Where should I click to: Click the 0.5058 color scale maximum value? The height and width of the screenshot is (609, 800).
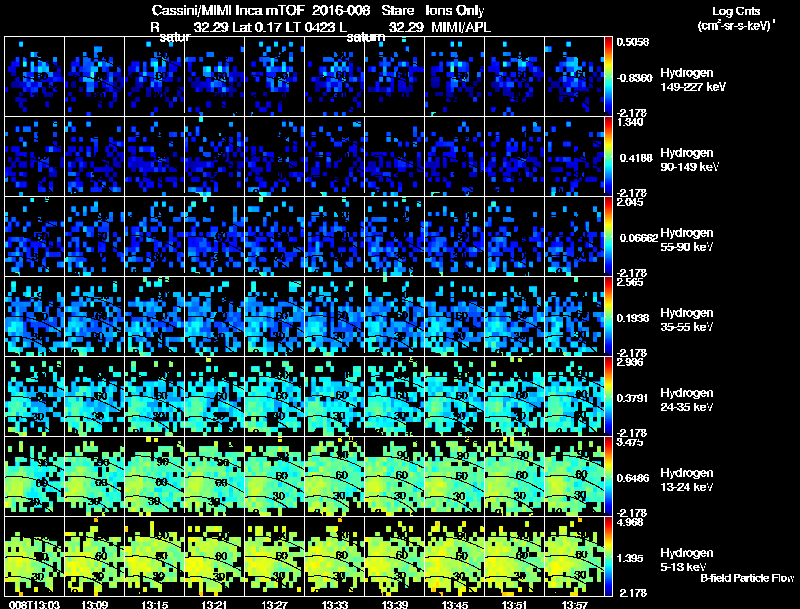pyautogui.click(x=633, y=42)
